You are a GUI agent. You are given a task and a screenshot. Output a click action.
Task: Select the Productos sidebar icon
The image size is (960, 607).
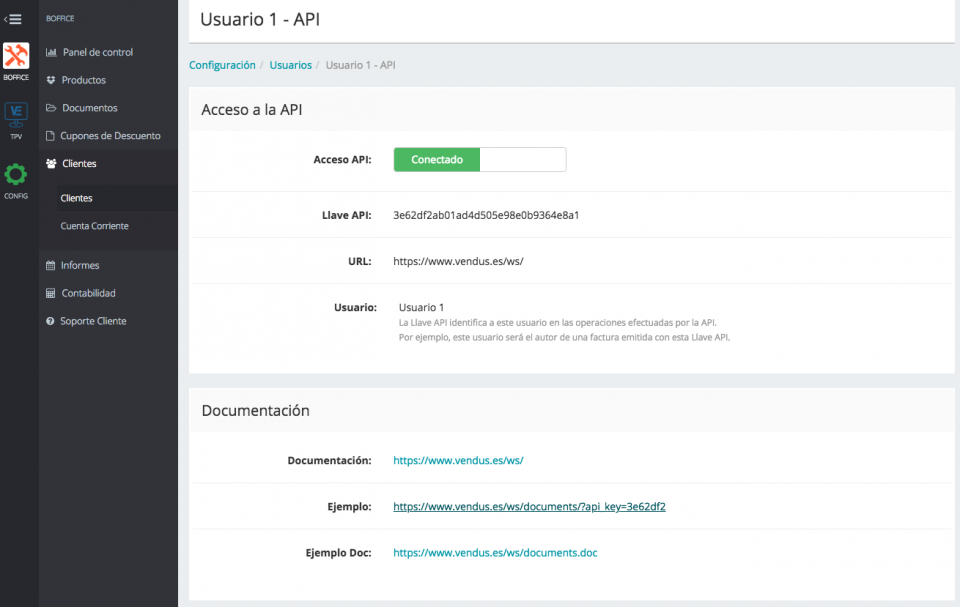pyautogui.click(x=49, y=79)
